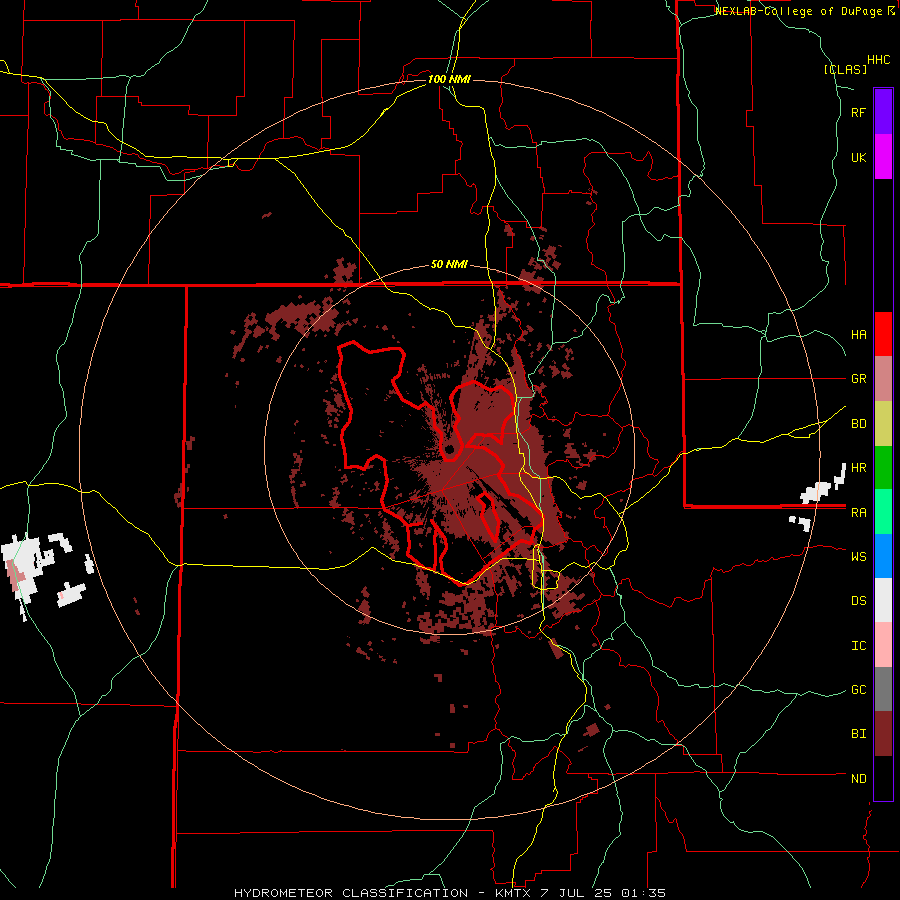This screenshot has width=900, height=900.
Task: Click the 'HR' legend label
Action: pos(859,468)
